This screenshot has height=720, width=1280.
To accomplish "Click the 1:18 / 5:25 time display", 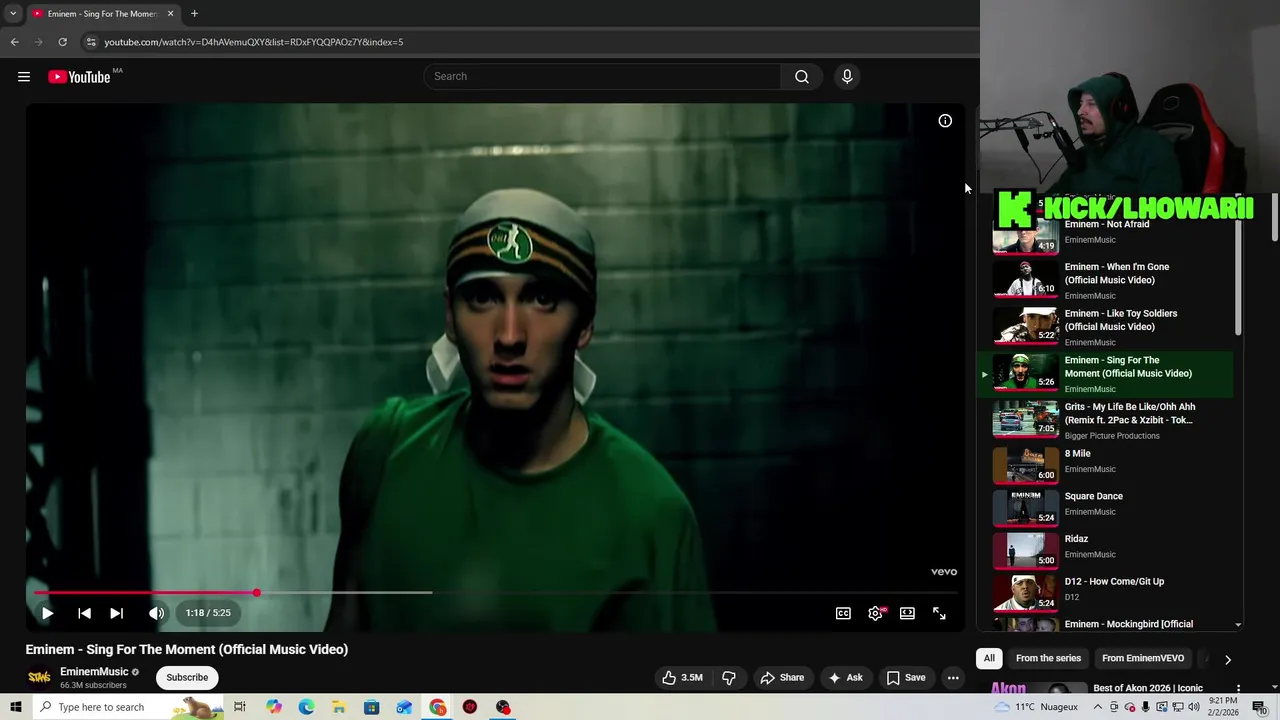I will tap(208, 613).
